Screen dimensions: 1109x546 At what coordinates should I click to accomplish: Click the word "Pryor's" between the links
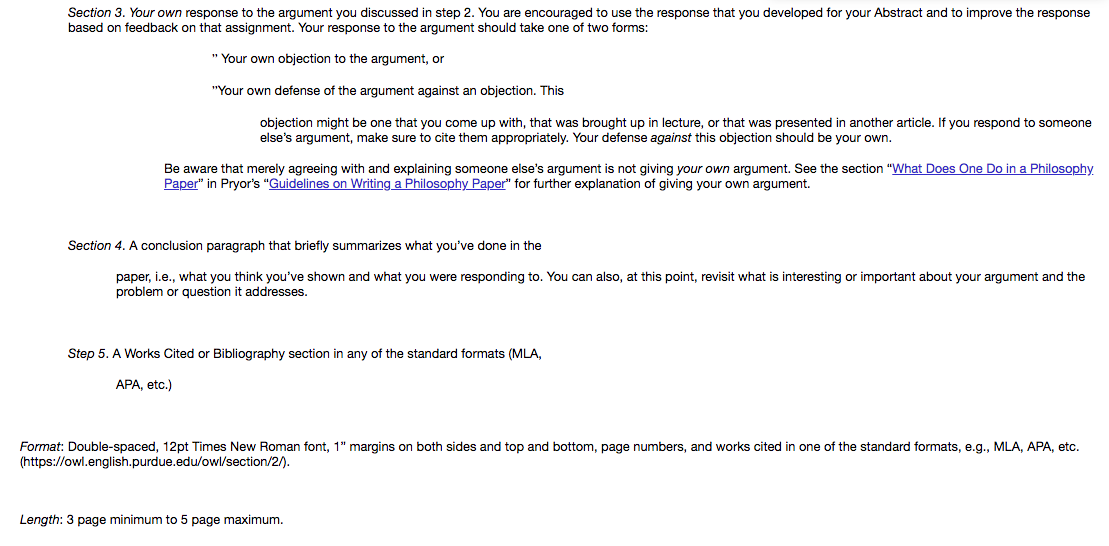240,185
